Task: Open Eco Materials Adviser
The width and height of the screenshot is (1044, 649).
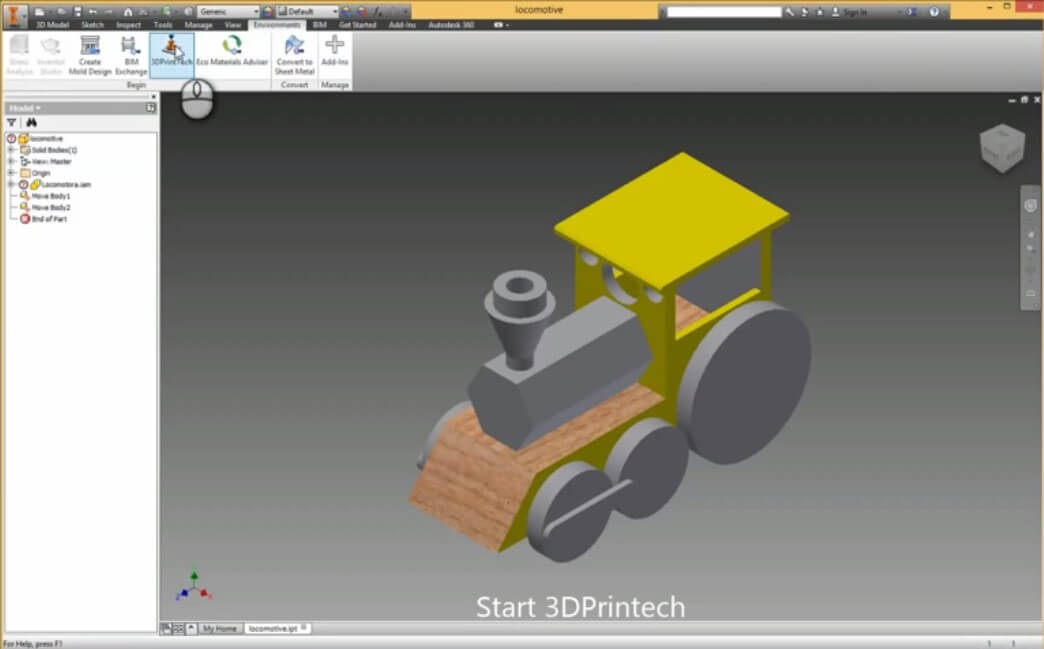Action: point(232,54)
